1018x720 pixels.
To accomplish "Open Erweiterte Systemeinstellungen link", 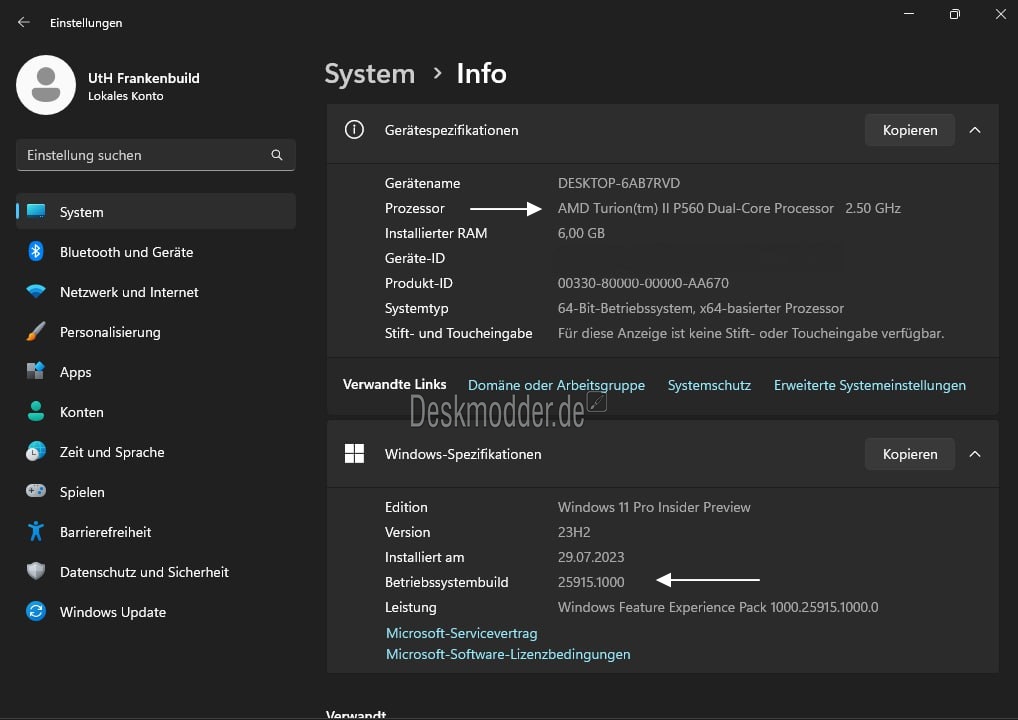I will tap(869, 385).
